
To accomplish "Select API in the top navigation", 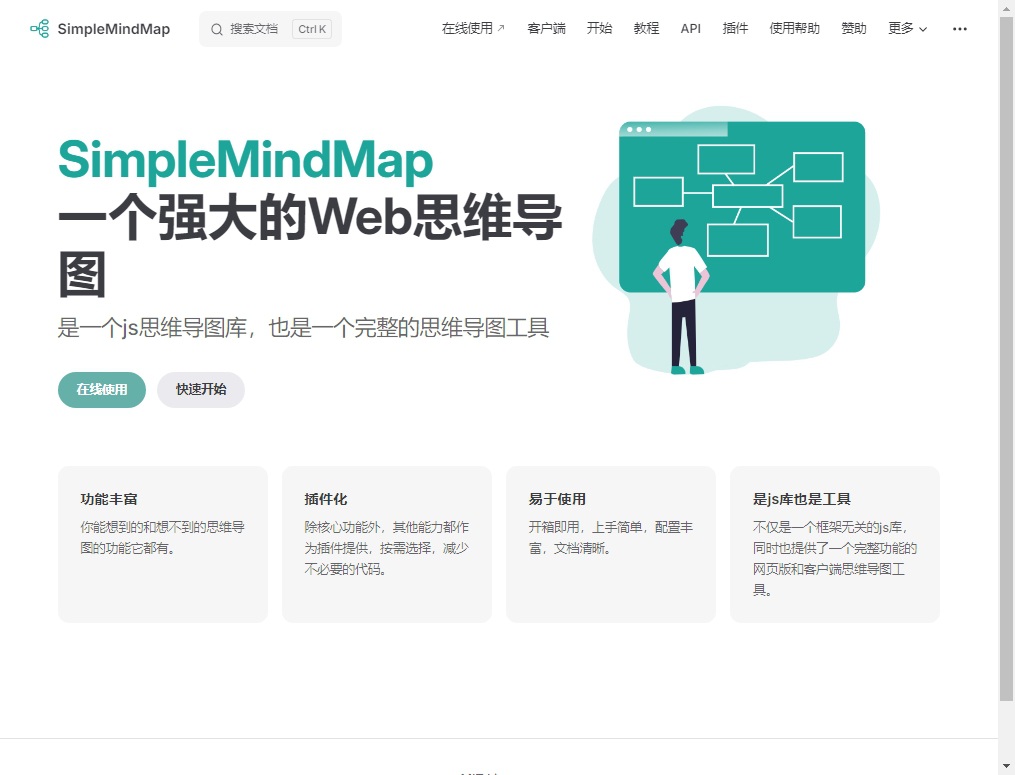I will click(x=691, y=29).
